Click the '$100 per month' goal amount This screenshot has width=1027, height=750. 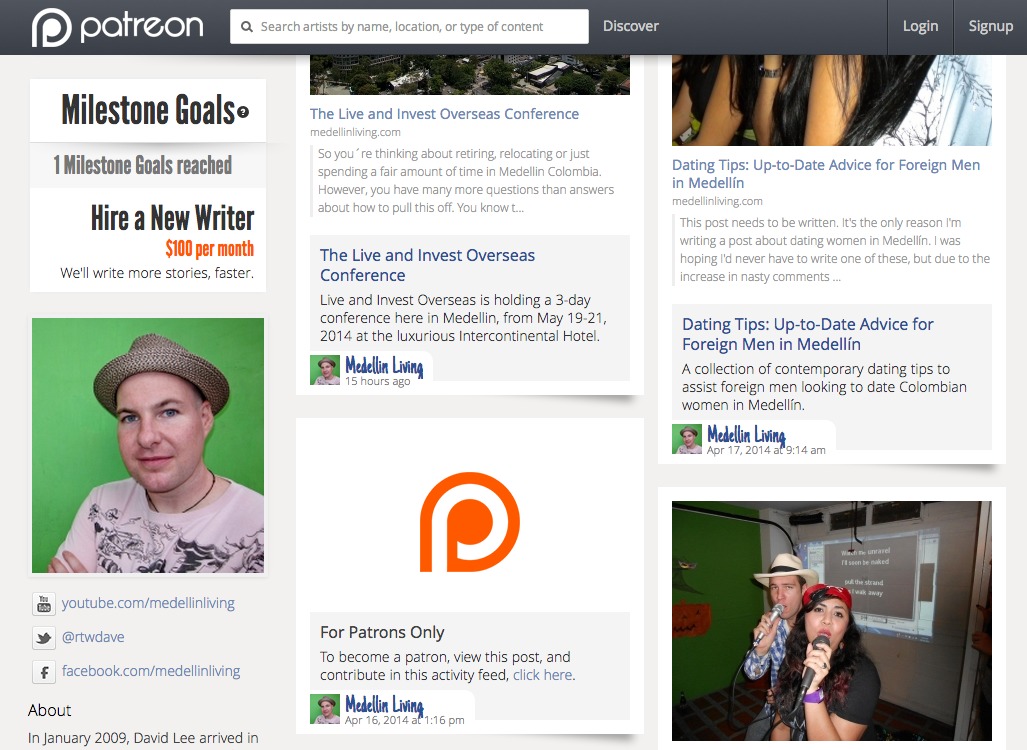[210, 249]
